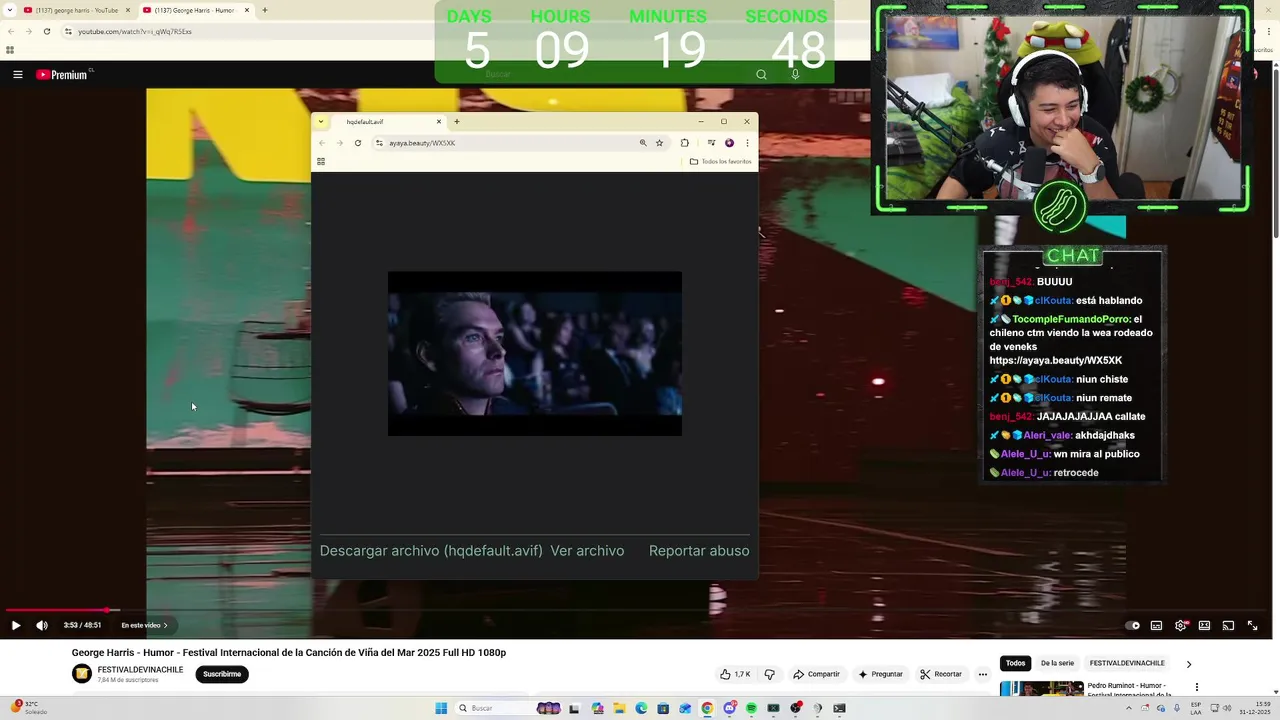Image resolution: width=1280 pixels, height=720 pixels.
Task: Click the 'Ver archivo' link
Action: coord(587,550)
